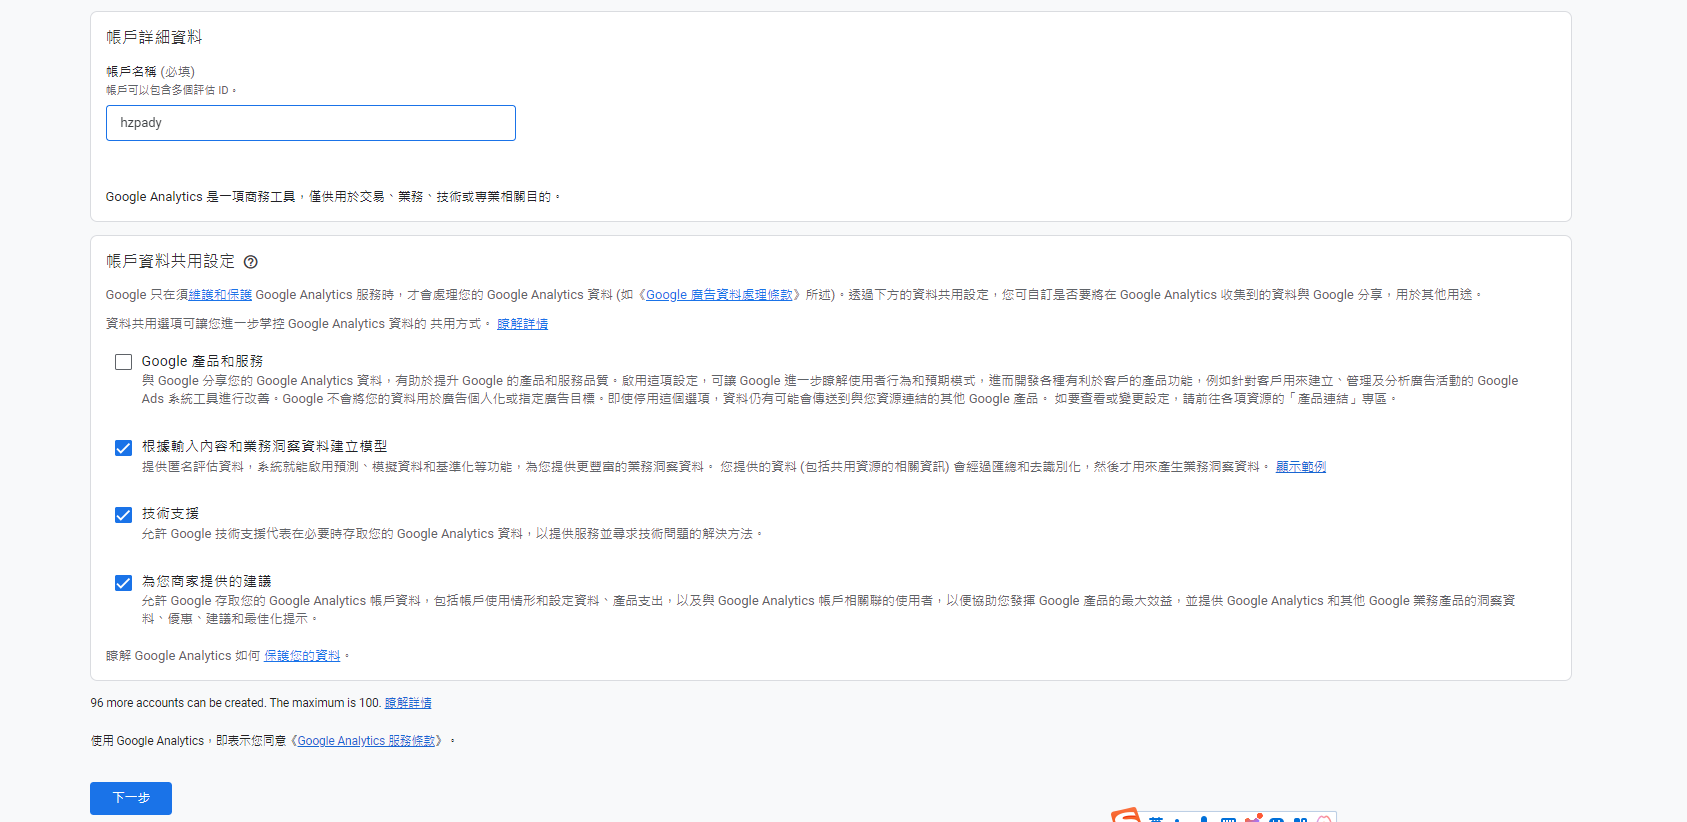This screenshot has height=822, width=1687.
Task: Click the 下一步 button
Action: point(131,798)
